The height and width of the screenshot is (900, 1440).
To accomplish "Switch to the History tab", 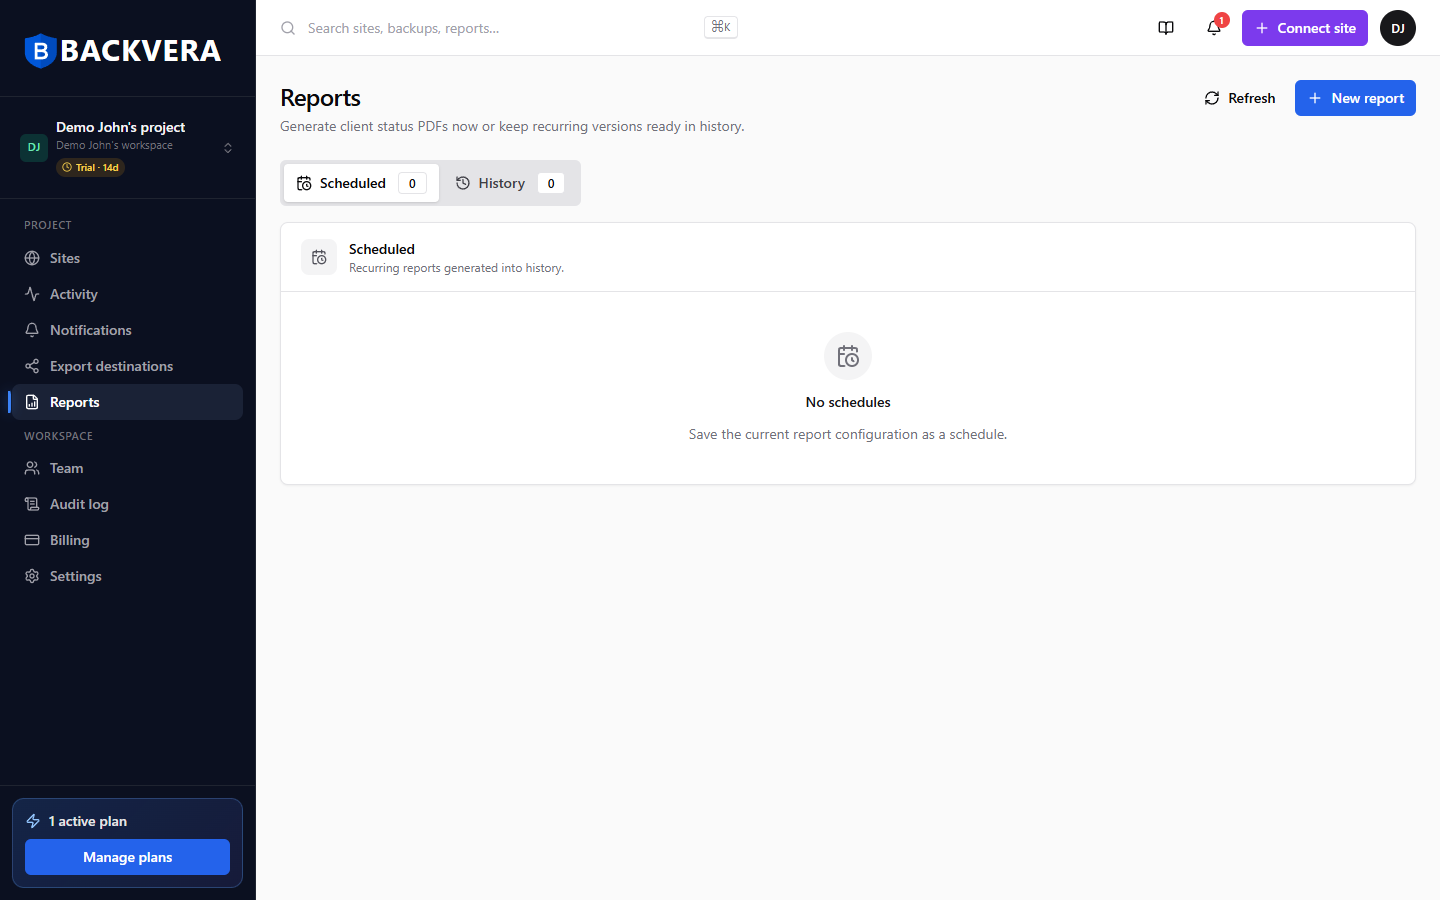I will pyautogui.click(x=509, y=183).
